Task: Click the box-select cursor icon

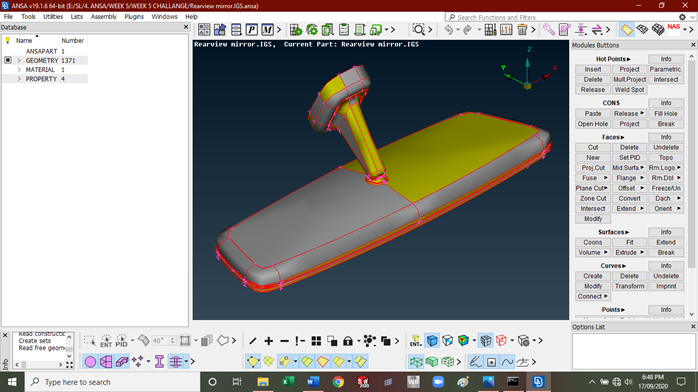Action: (89, 341)
